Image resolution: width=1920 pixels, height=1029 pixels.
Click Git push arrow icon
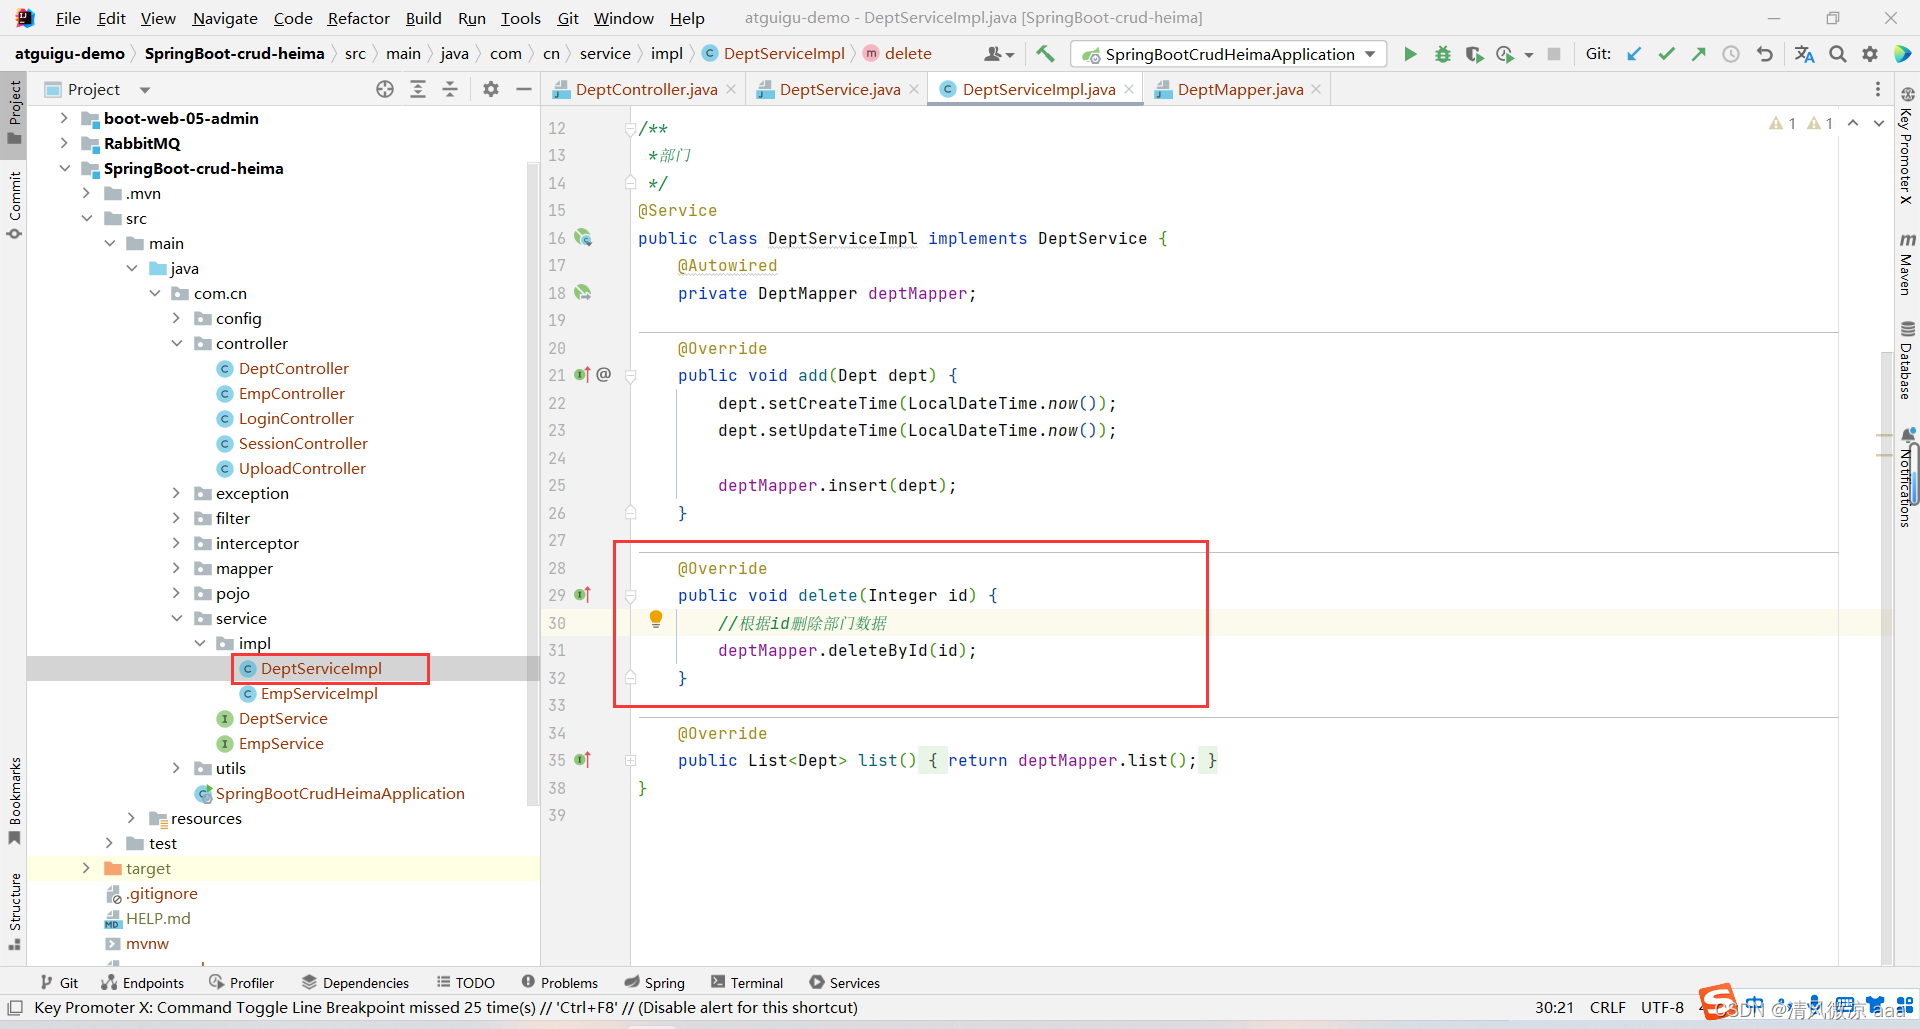(1698, 54)
